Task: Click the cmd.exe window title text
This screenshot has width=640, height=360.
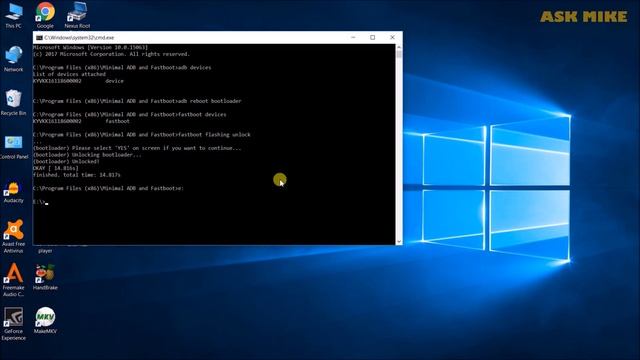Action: click(x=79, y=38)
